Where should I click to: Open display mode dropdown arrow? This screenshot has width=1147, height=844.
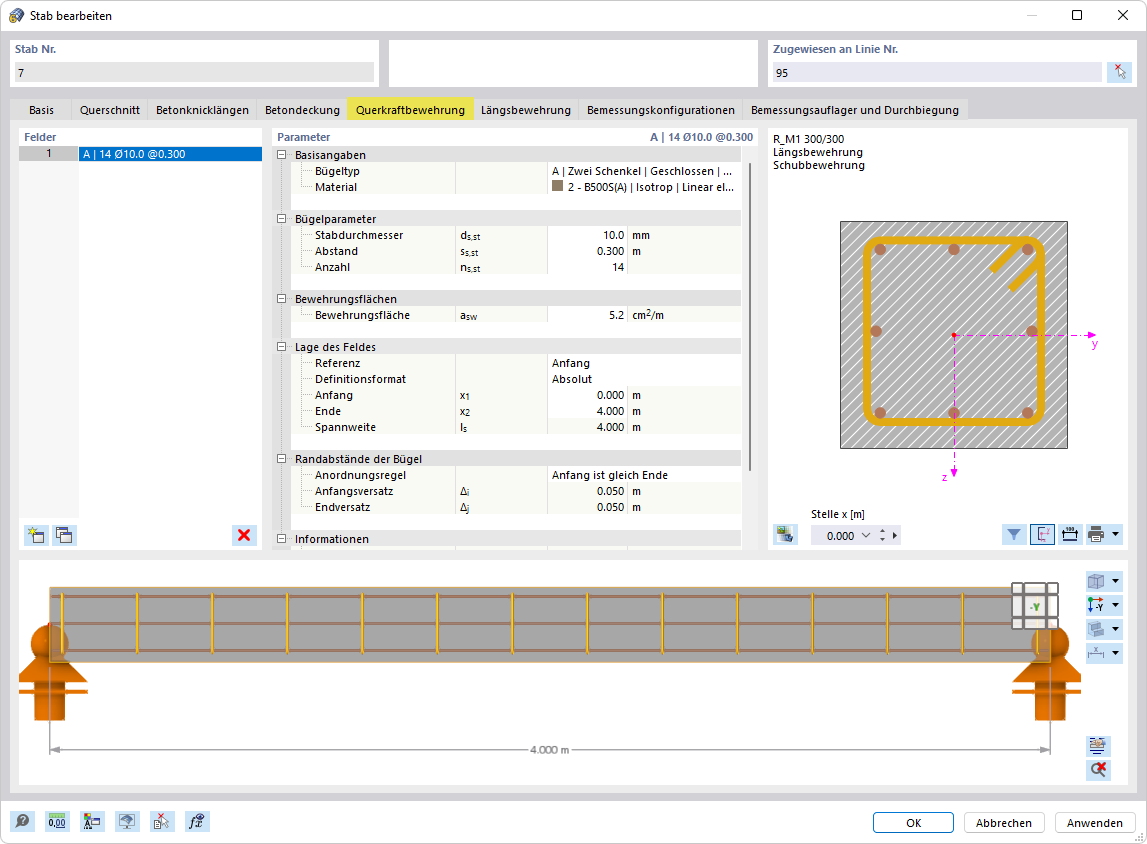coord(1116,629)
